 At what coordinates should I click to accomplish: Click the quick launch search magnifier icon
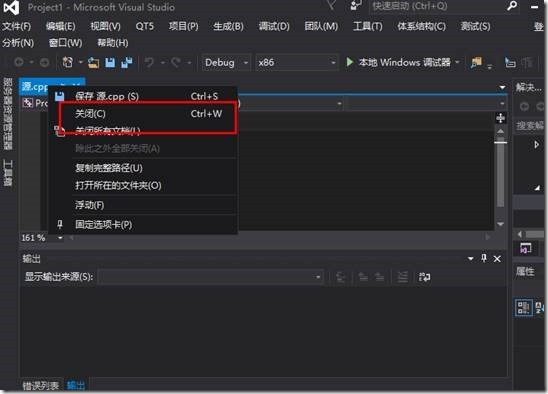[512, 6]
